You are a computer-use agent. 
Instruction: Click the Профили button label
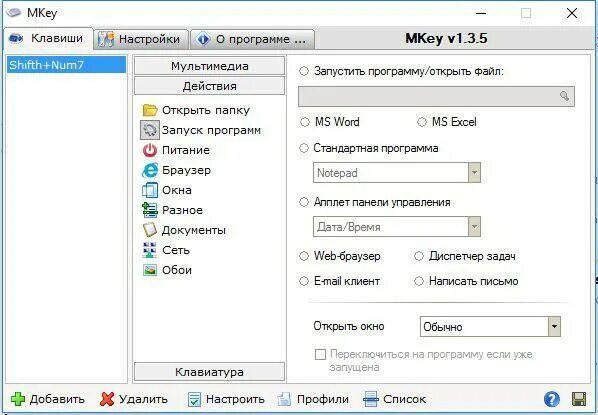[323, 399]
